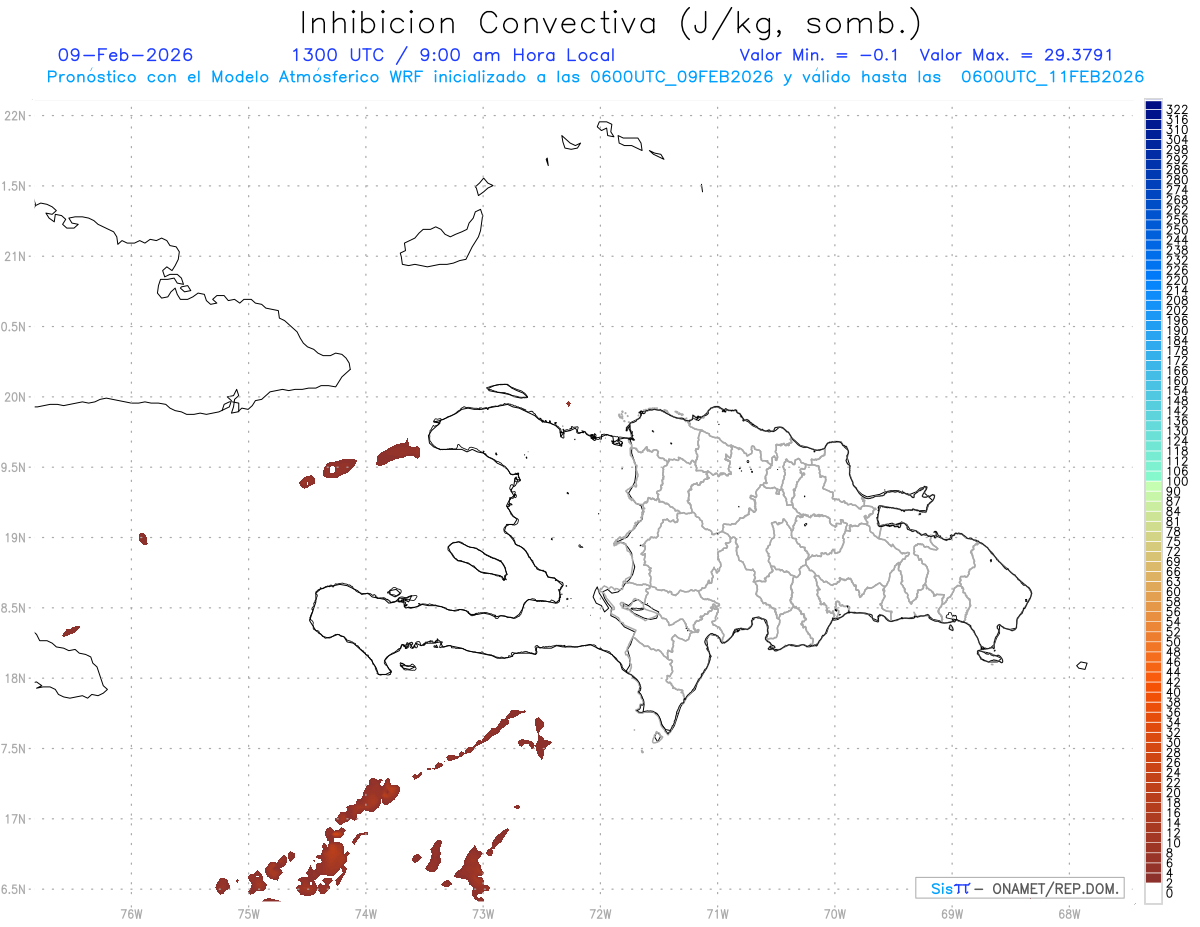Click the '74W' longitude label
This screenshot has width=1200, height=927.
click(x=365, y=913)
